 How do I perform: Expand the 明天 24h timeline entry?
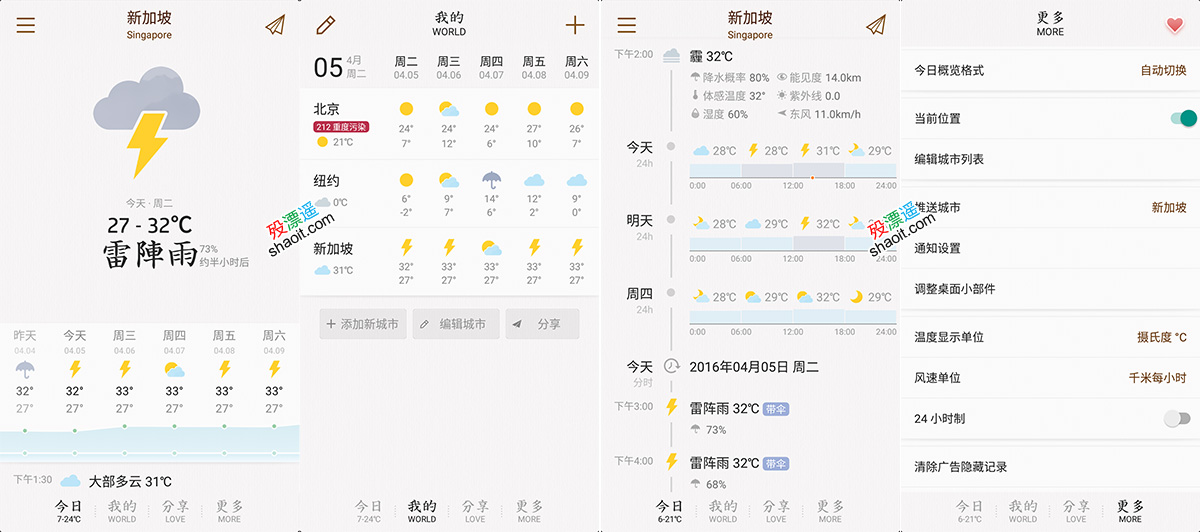(x=640, y=227)
